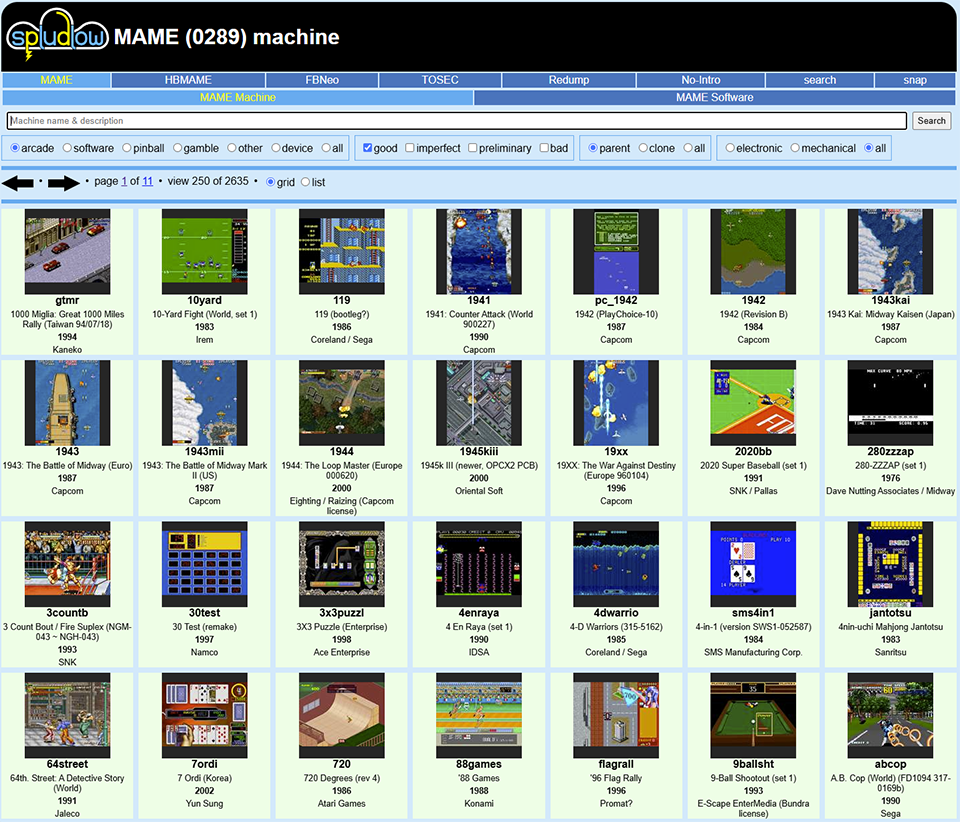Screen dimensions: 960x822
Task: Open the gtmr 1000 Miglia screenshot
Action: click(x=67, y=252)
